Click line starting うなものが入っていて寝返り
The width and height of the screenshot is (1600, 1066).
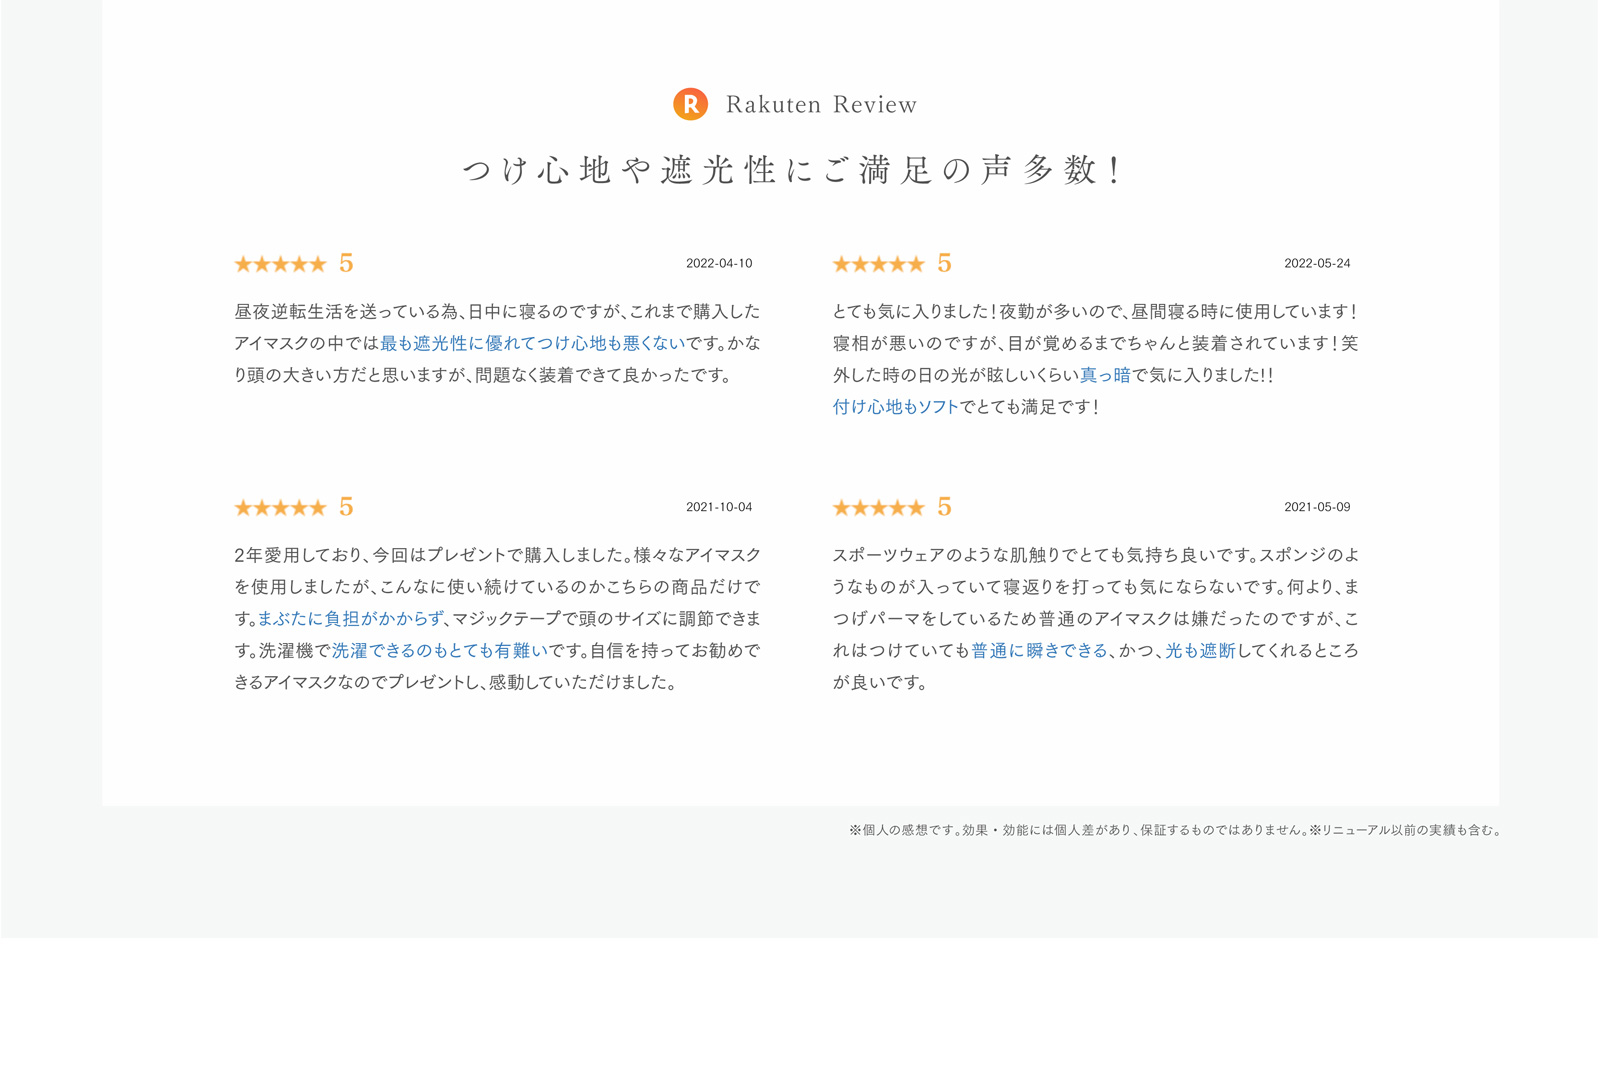(1096, 587)
